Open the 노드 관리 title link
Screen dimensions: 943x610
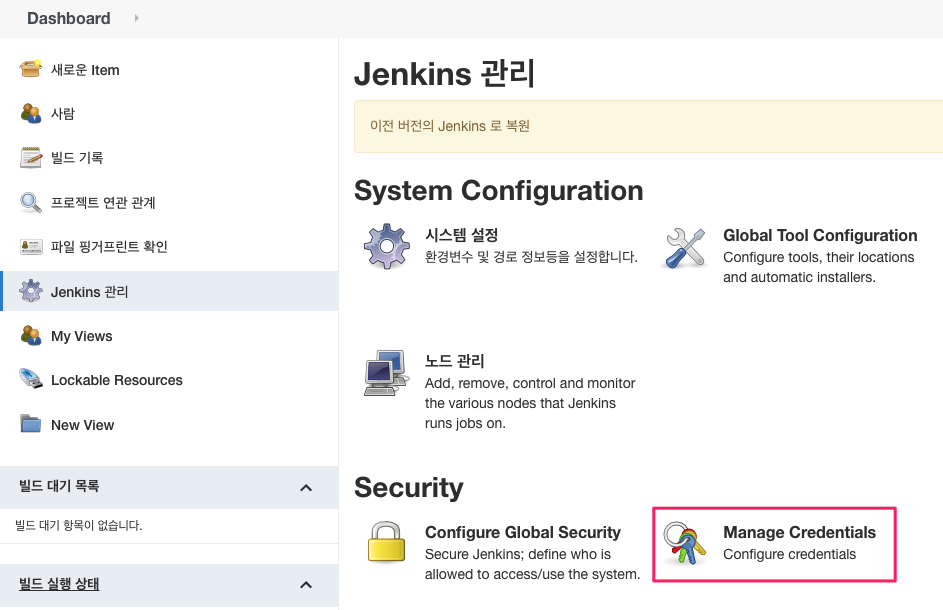(x=454, y=361)
